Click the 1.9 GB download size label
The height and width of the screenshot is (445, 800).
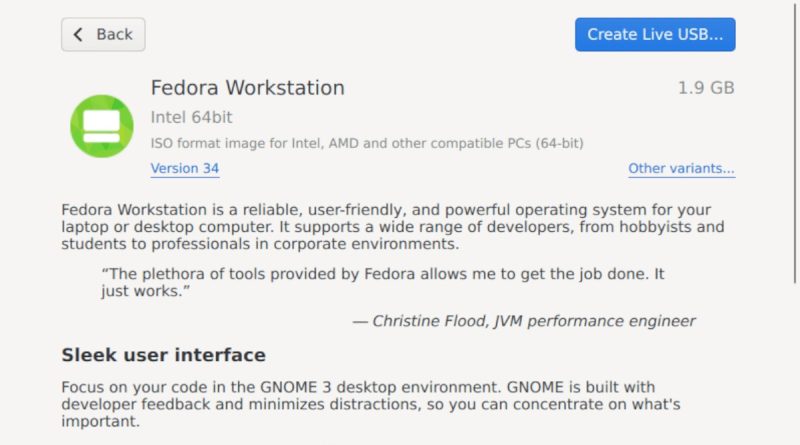pyautogui.click(x=706, y=88)
